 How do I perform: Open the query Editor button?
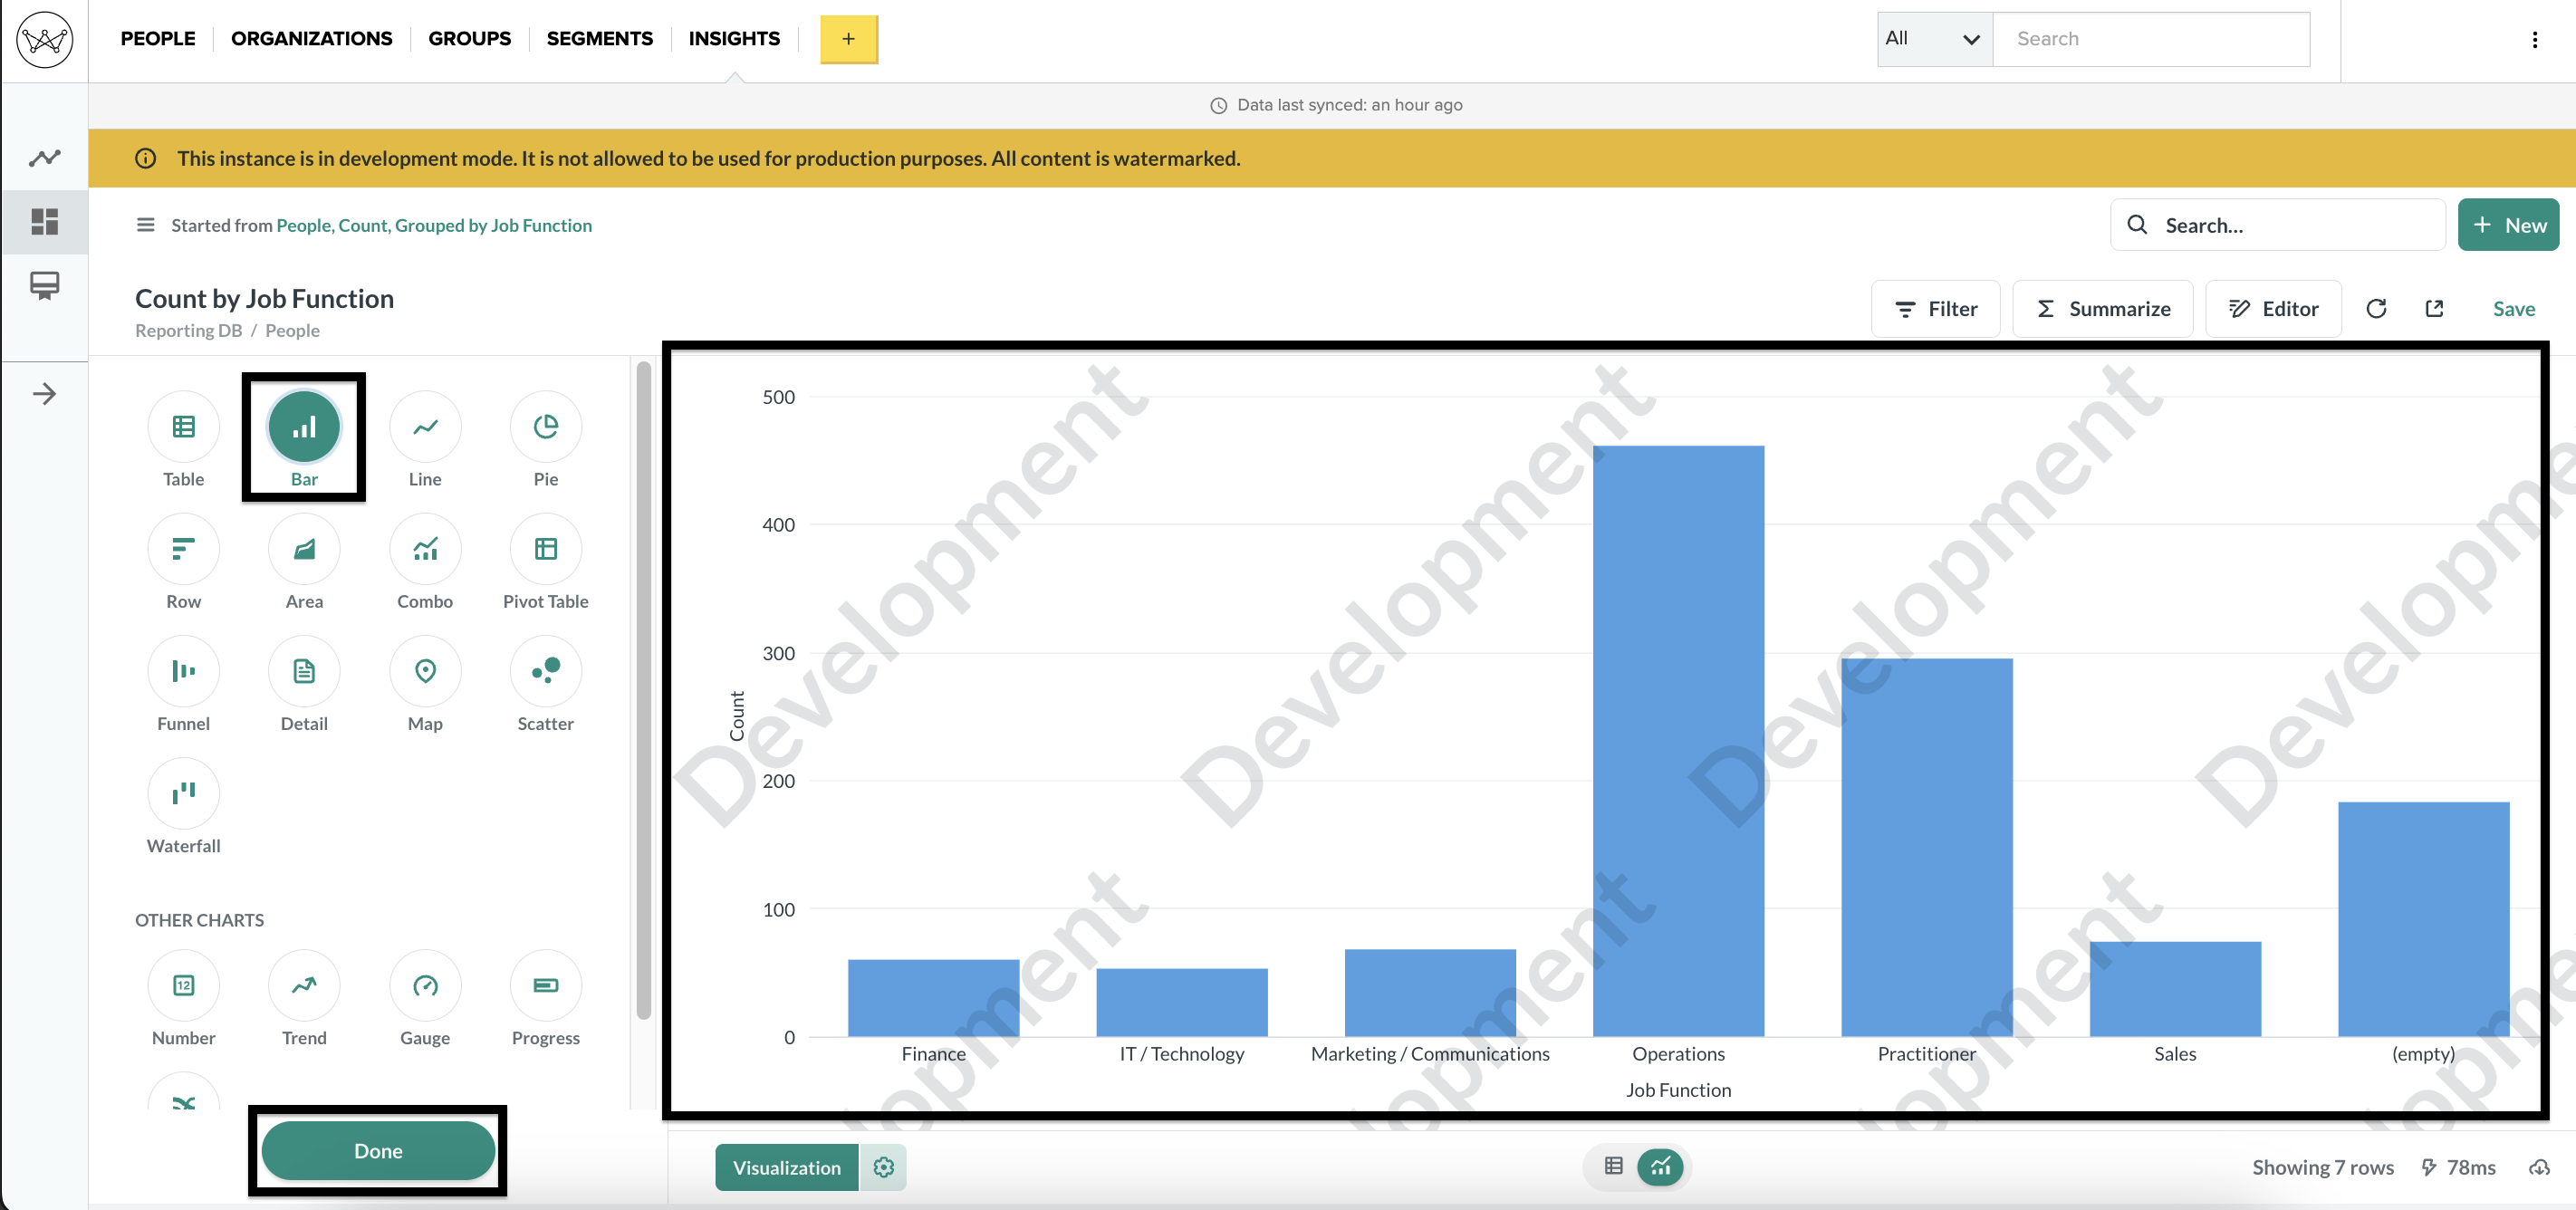pos(2272,309)
